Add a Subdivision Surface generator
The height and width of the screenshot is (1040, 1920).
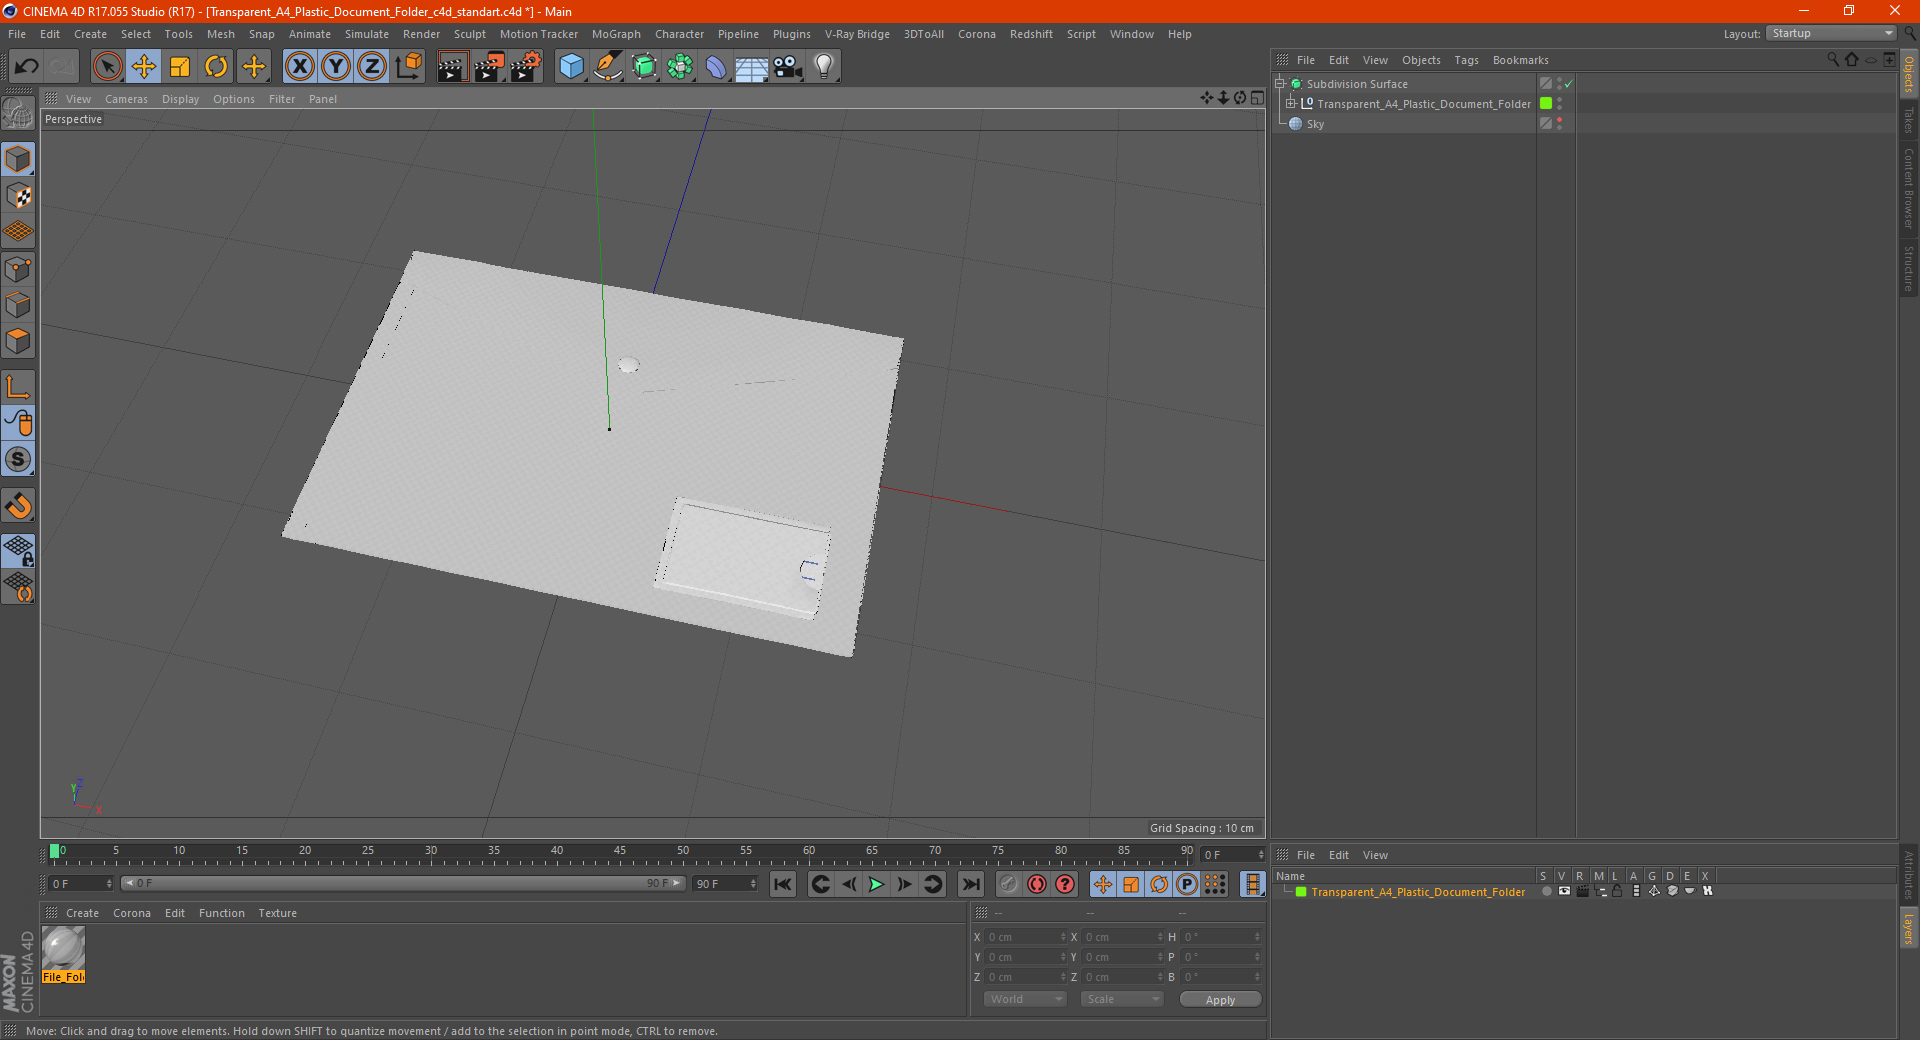pos(644,67)
